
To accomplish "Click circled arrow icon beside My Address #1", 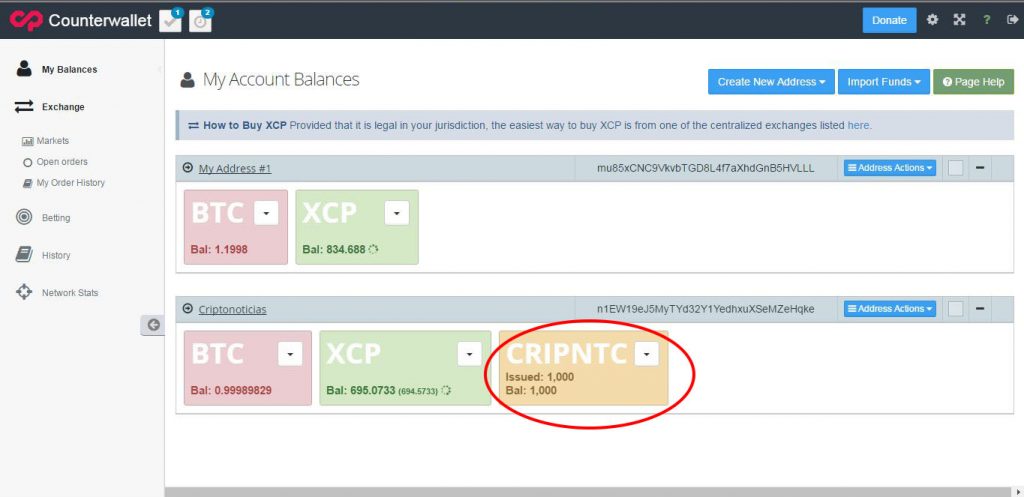I will (188, 168).
